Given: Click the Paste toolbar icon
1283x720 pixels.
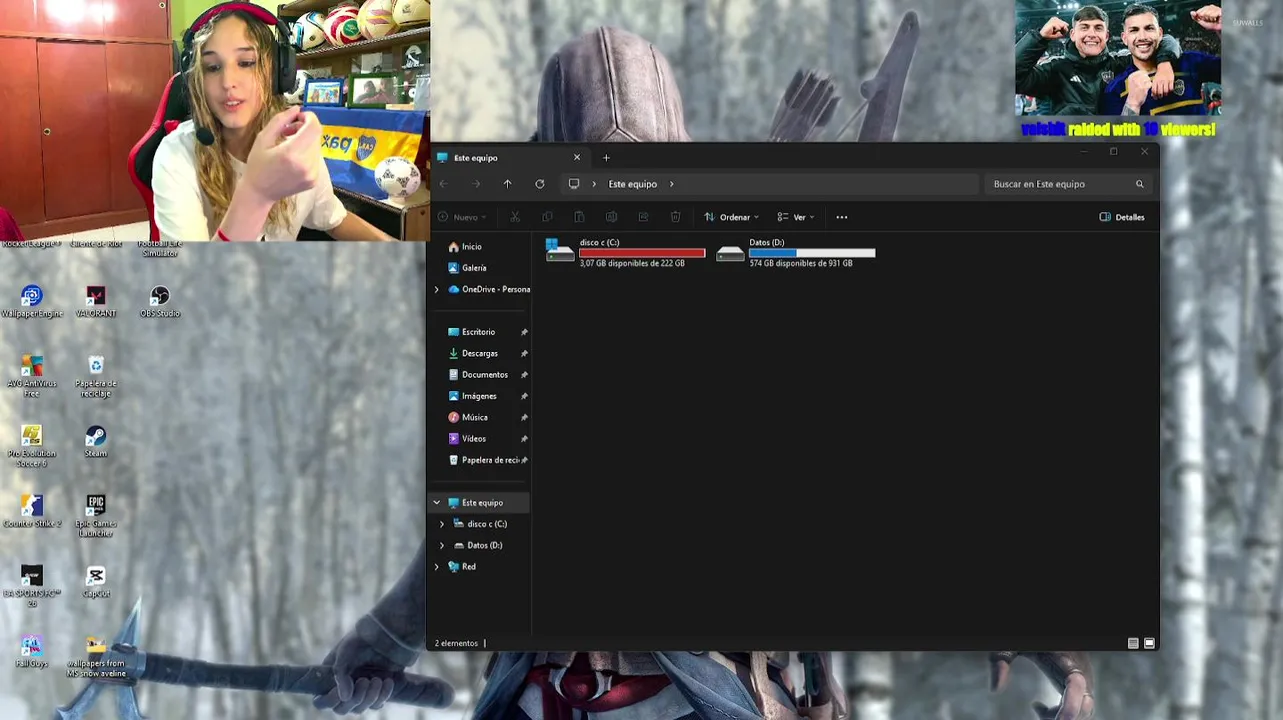Looking at the screenshot, I should 579,217.
